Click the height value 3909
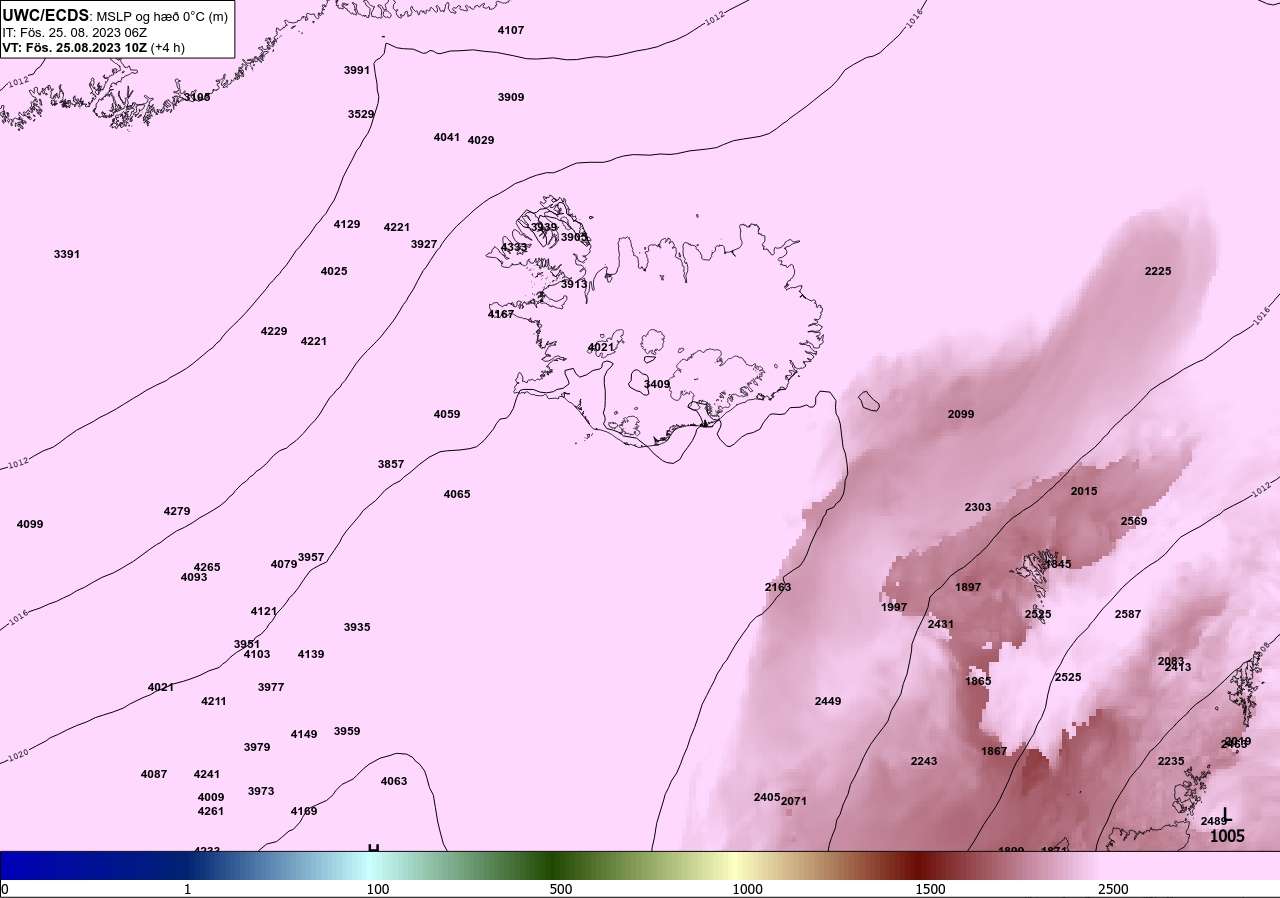Viewport: 1280px width, 898px height. (511, 97)
